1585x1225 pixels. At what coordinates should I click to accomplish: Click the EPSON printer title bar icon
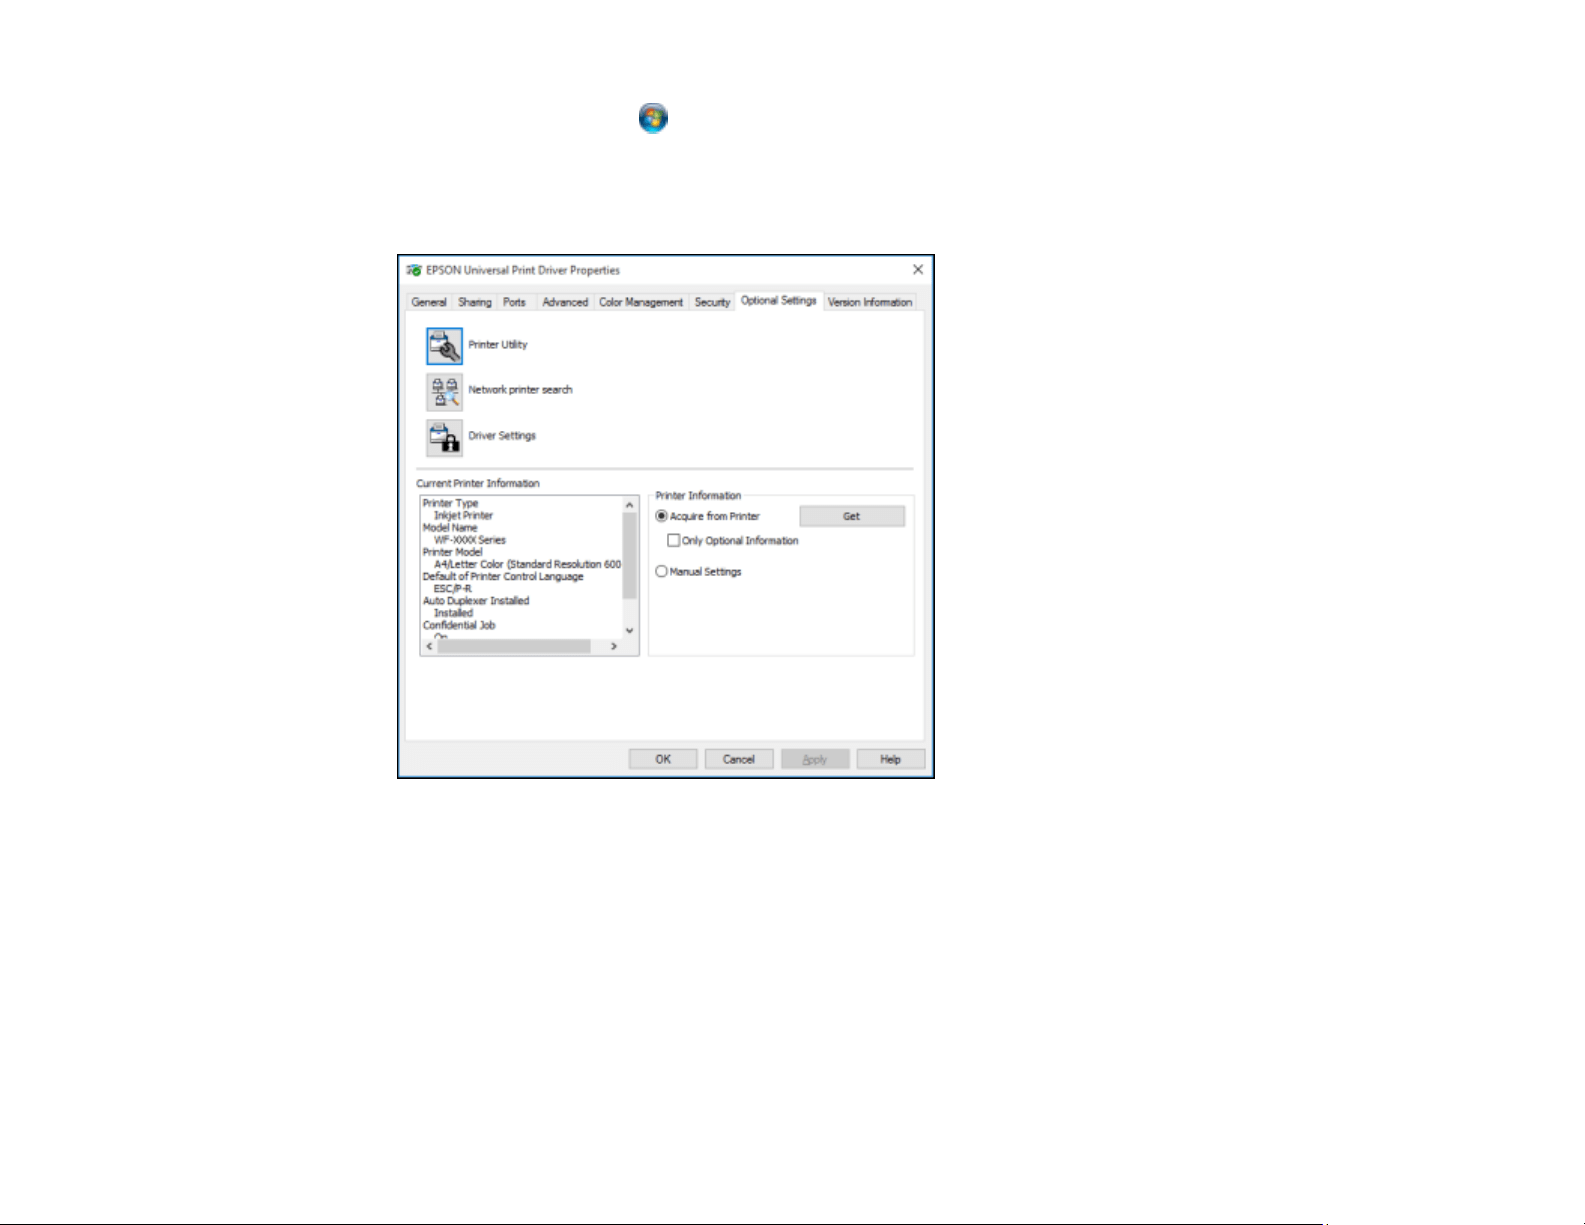click(414, 270)
